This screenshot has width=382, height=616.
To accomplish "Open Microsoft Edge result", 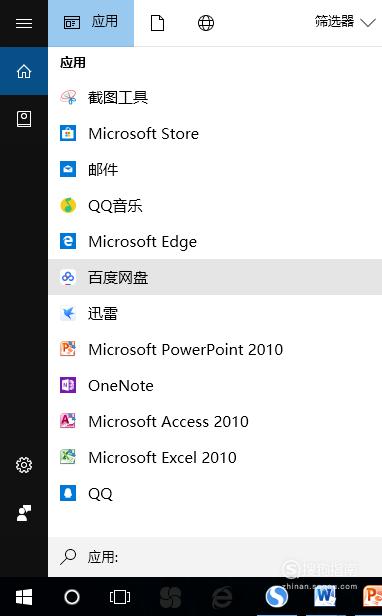I will coord(215,241).
